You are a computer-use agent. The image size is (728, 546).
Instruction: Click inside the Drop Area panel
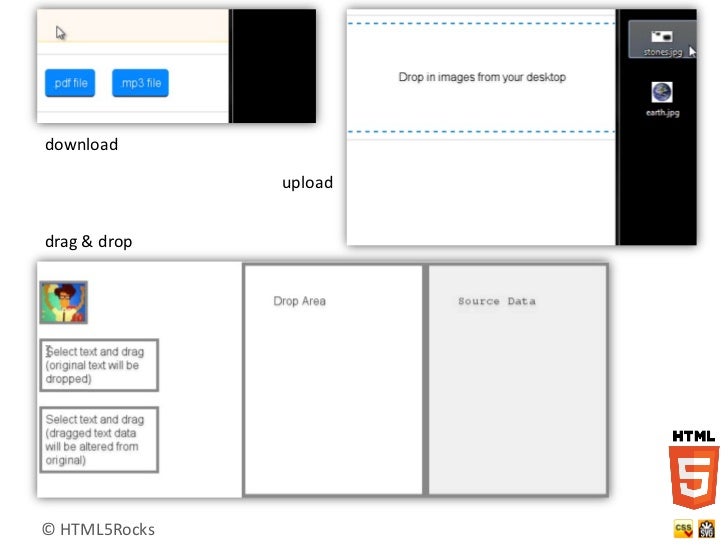coord(333,379)
